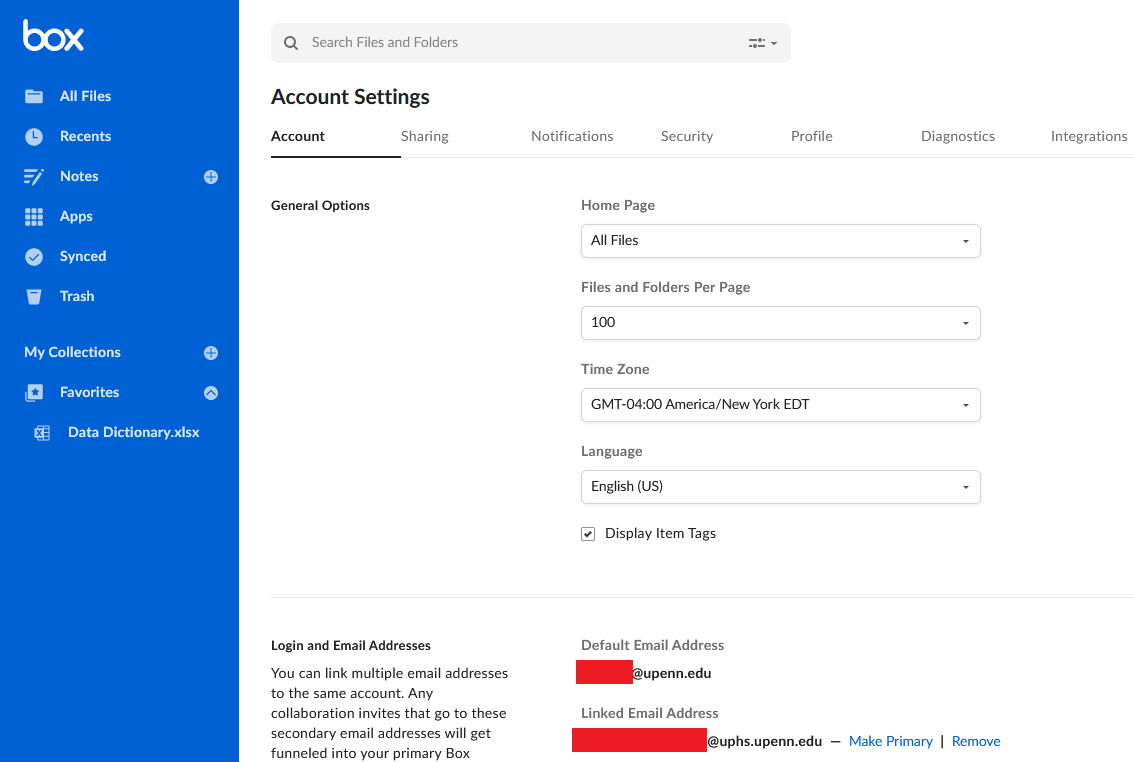Viewport: 1134px width, 762px height.
Task: Click Make Primary link
Action: (890, 741)
